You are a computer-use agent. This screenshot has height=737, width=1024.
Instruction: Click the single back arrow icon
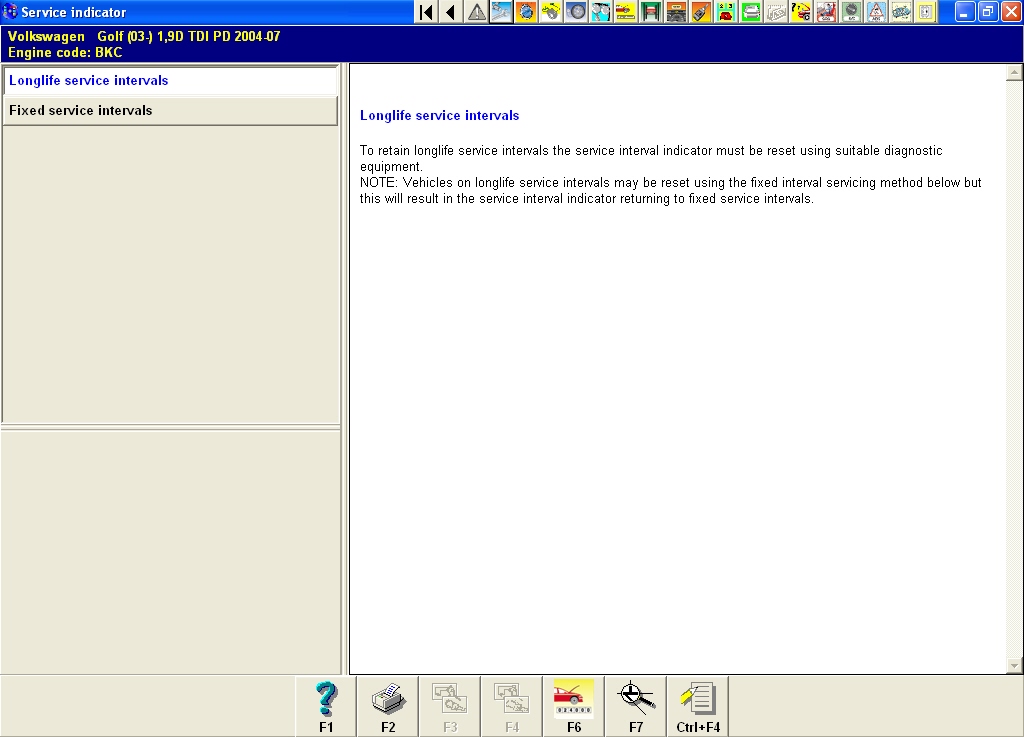coord(451,12)
